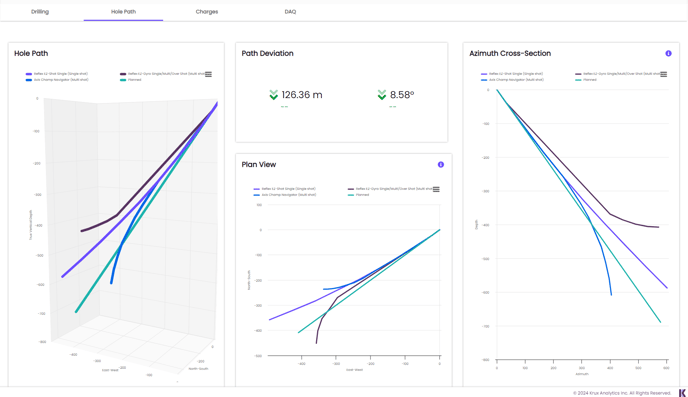
Task: Open the DAQ tab
Action: pos(290,12)
